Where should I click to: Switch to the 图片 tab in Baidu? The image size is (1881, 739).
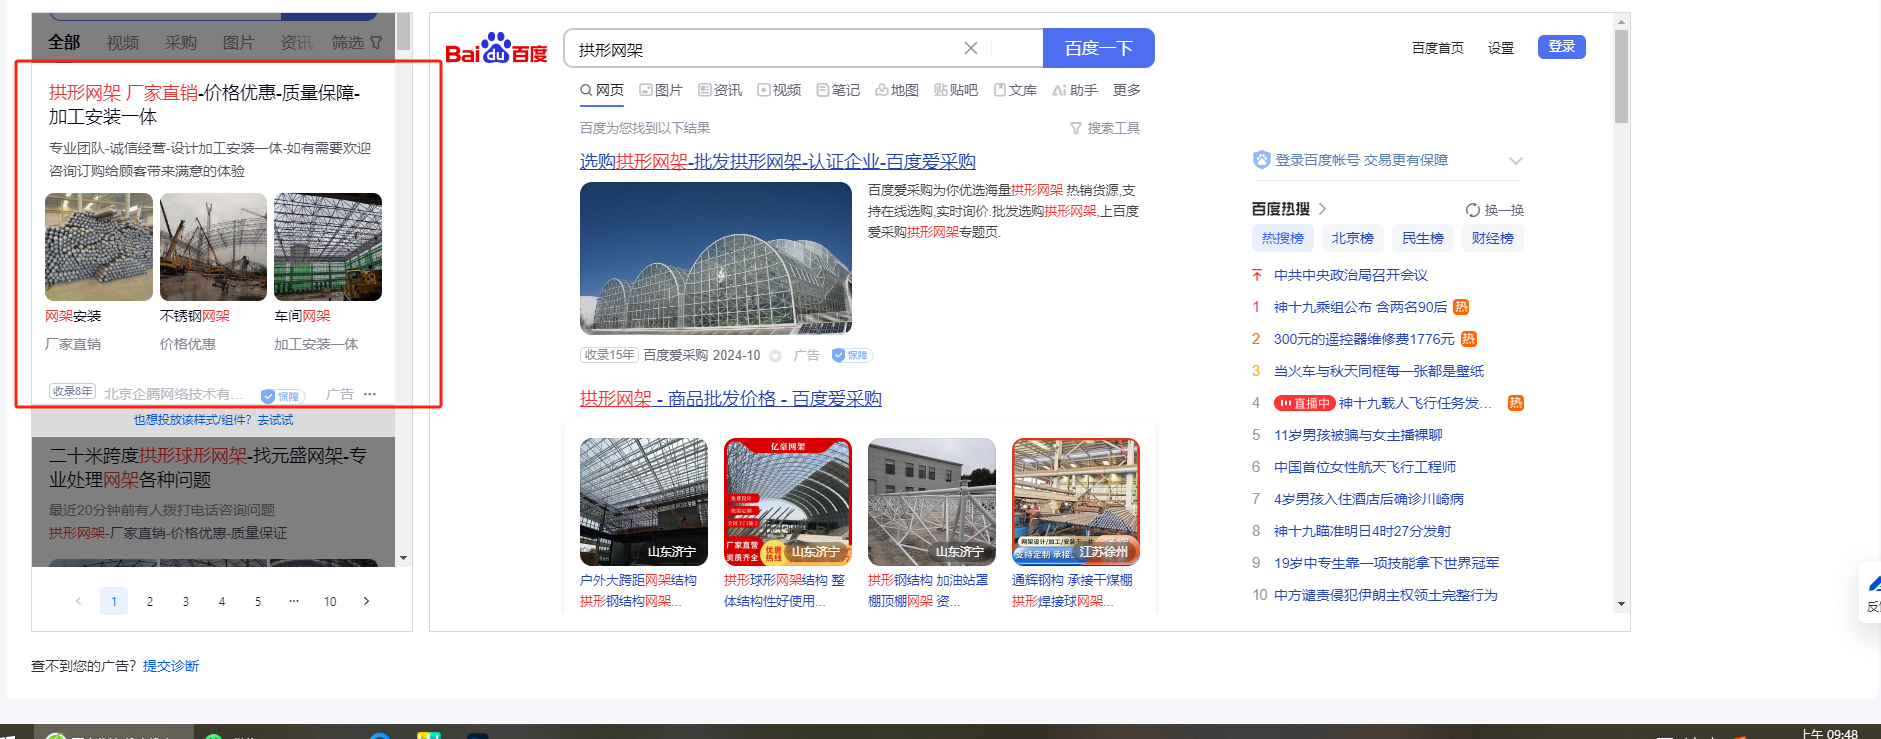coord(661,90)
